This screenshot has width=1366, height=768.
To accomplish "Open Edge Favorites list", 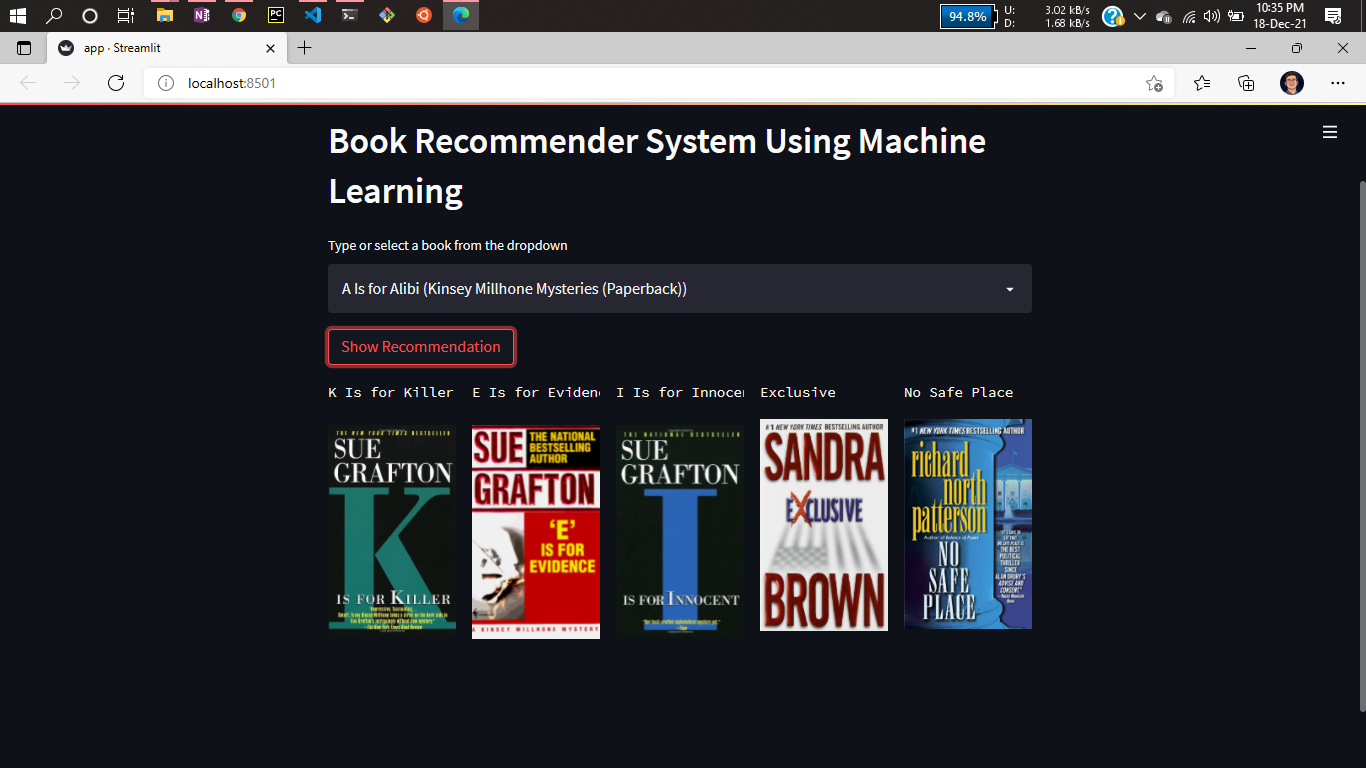I will (x=1202, y=83).
